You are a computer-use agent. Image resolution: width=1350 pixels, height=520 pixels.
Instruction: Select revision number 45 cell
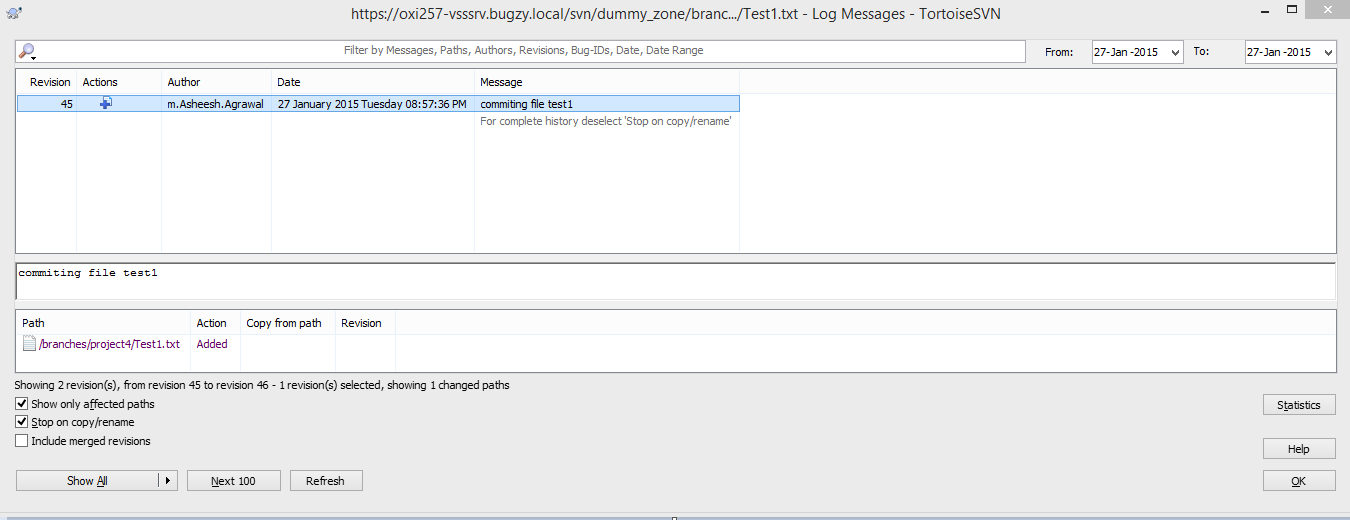pyautogui.click(x=66, y=104)
